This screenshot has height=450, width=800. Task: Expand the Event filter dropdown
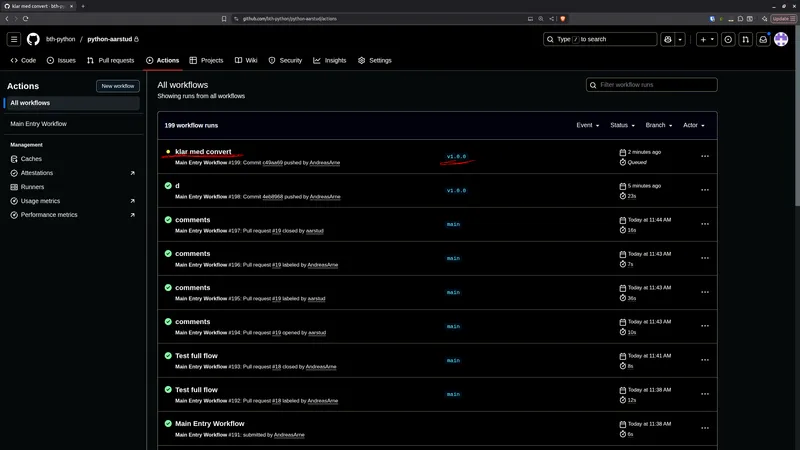coord(587,125)
